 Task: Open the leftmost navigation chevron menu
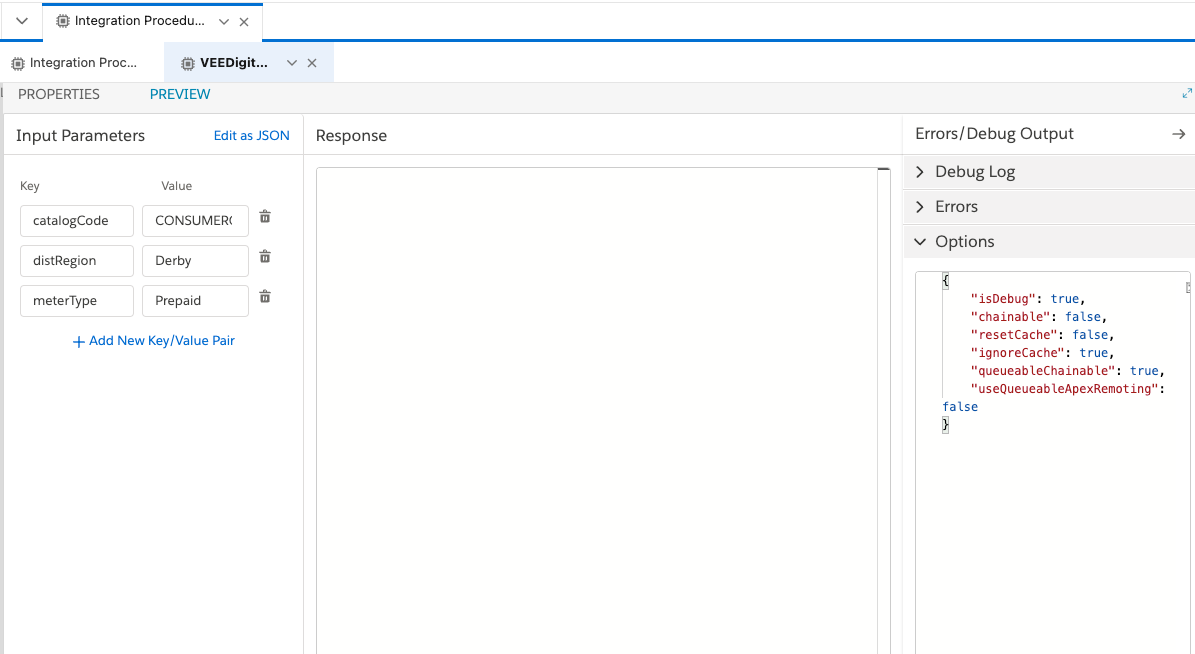pos(22,21)
